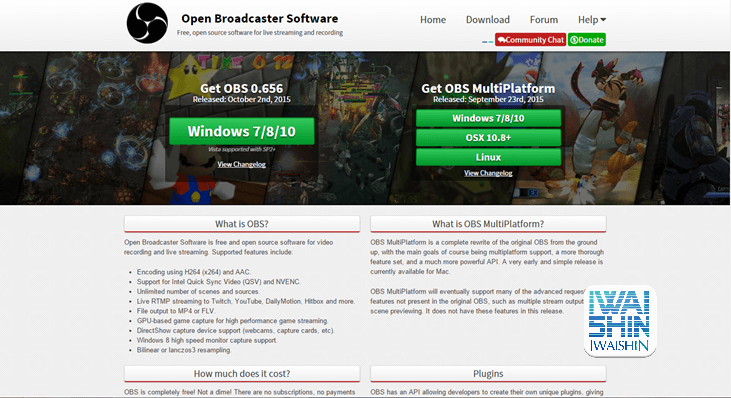
Task: Click the OBS circular logo
Action: click(x=147, y=23)
